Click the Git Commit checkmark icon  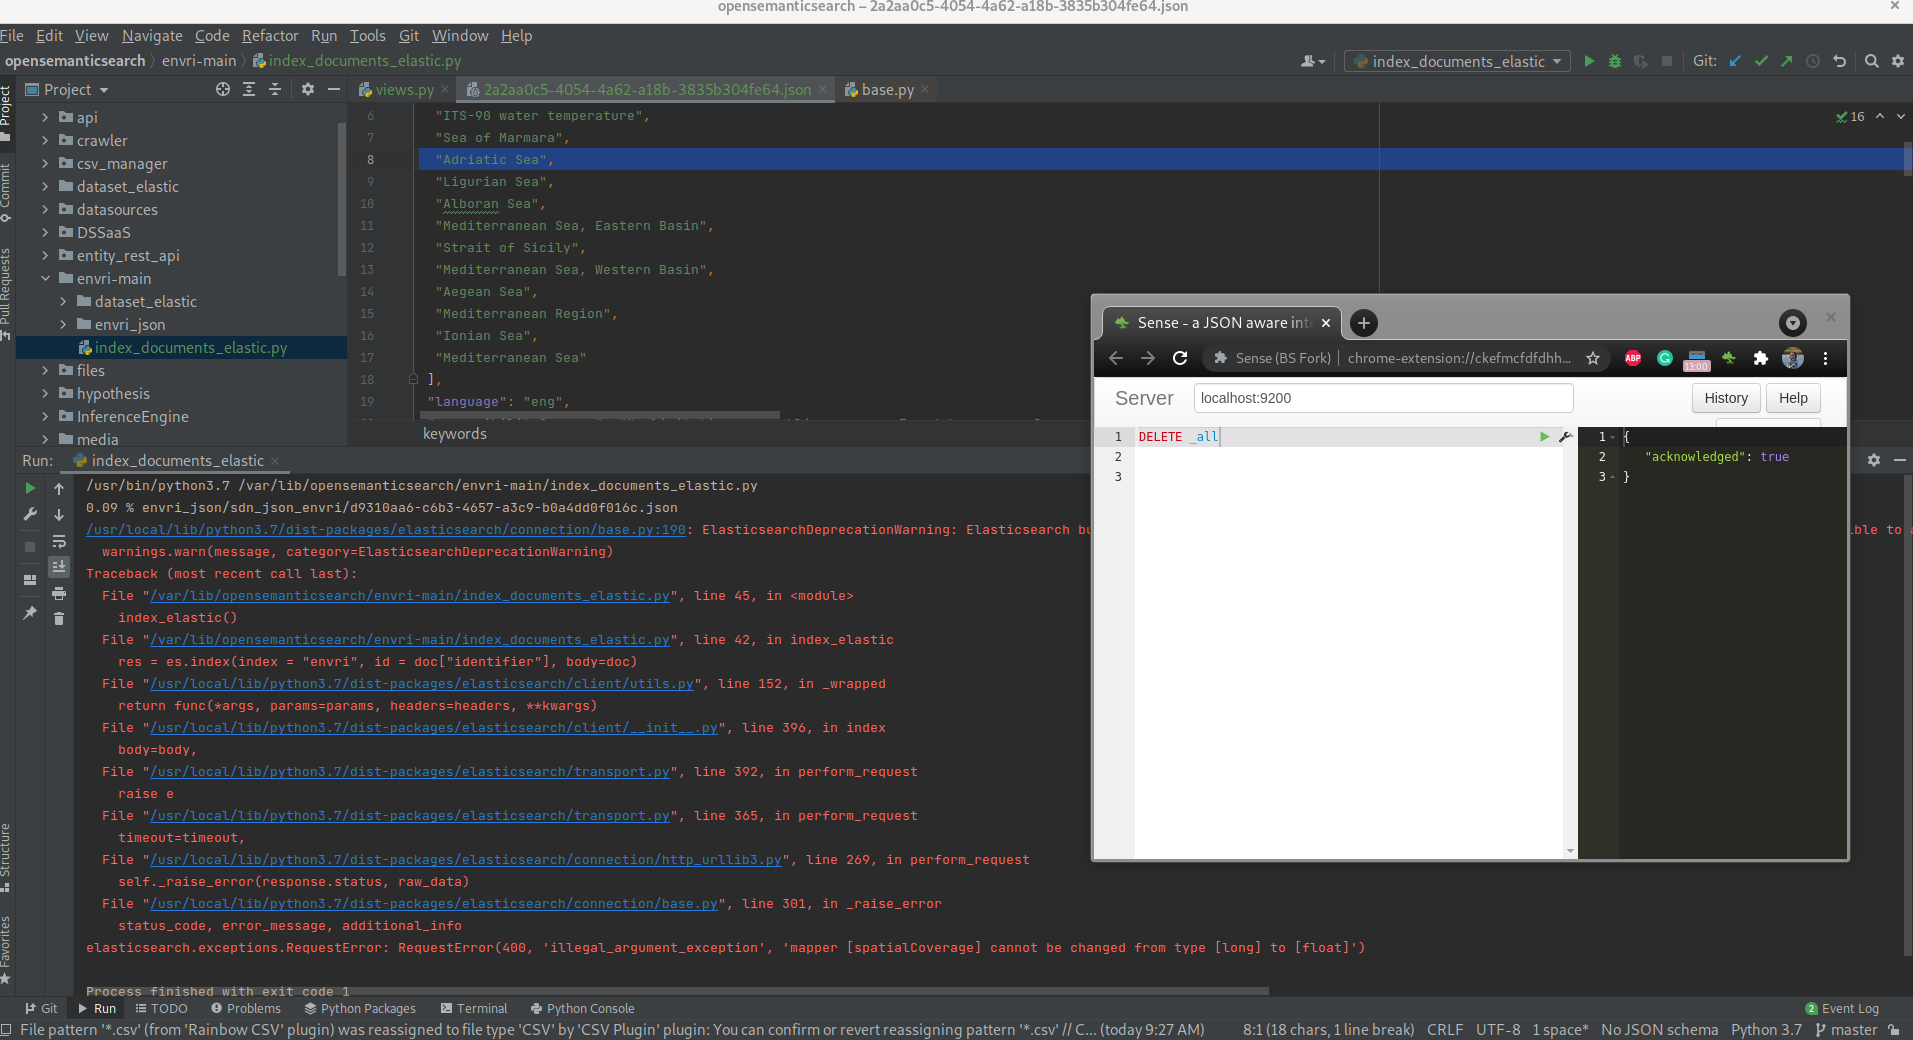click(x=1761, y=62)
